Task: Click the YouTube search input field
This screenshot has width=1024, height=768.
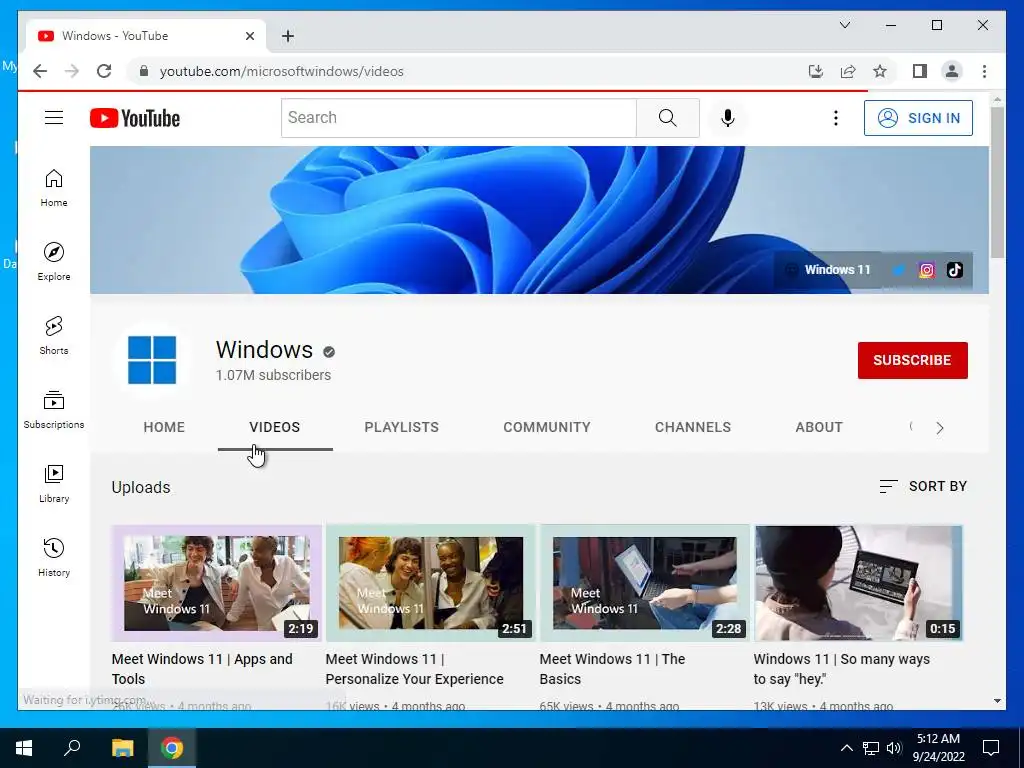Action: click(458, 118)
